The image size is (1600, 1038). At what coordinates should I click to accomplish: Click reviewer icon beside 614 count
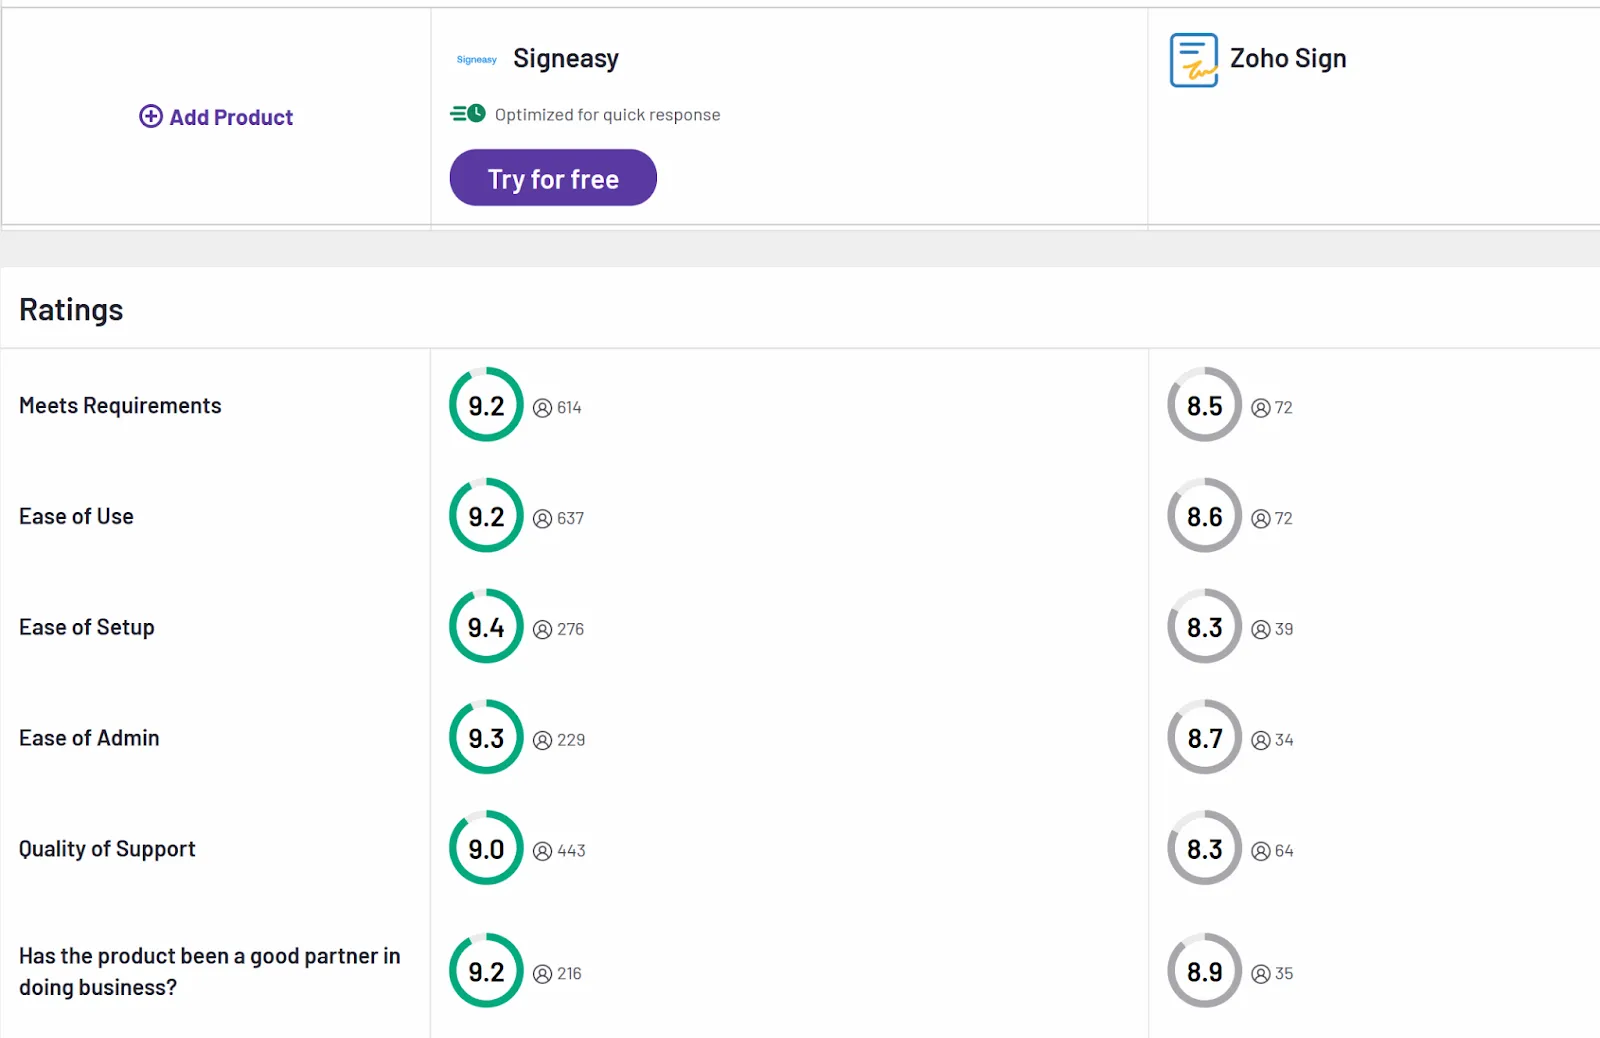pyautogui.click(x=543, y=408)
